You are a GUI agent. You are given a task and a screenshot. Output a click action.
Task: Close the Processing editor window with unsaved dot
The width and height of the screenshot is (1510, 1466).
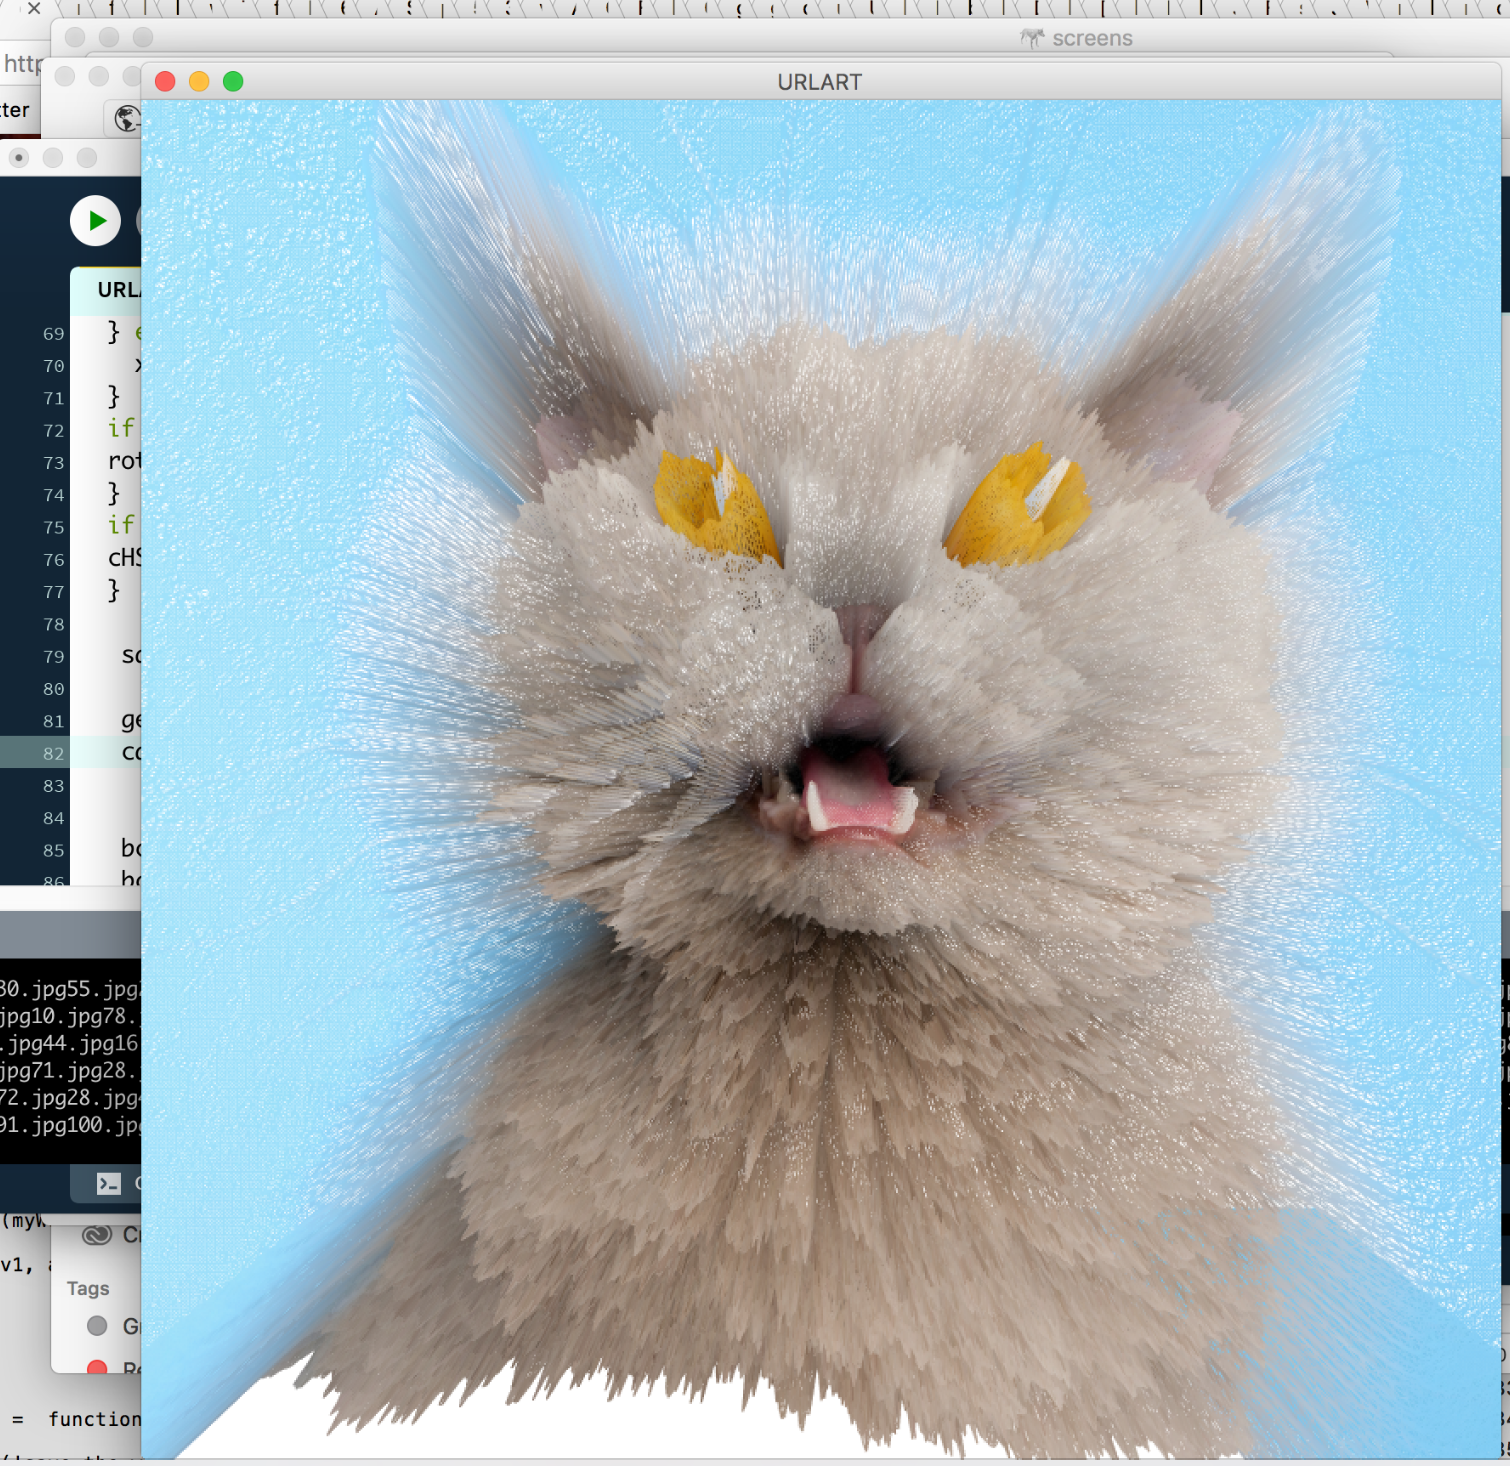click(x=19, y=158)
